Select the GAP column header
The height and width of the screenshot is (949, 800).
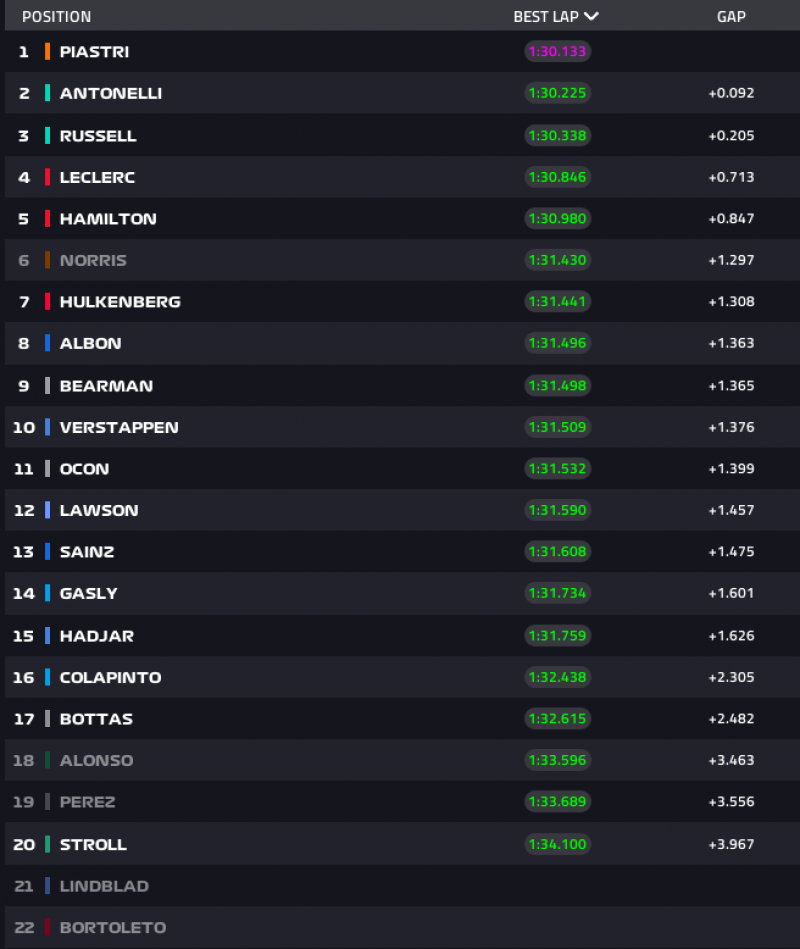(731, 17)
